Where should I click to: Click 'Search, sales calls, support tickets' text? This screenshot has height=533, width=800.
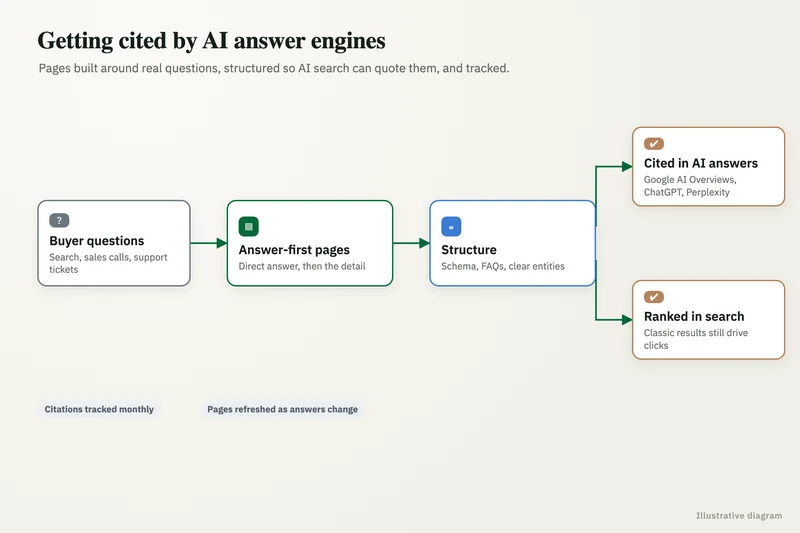point(108,263)
